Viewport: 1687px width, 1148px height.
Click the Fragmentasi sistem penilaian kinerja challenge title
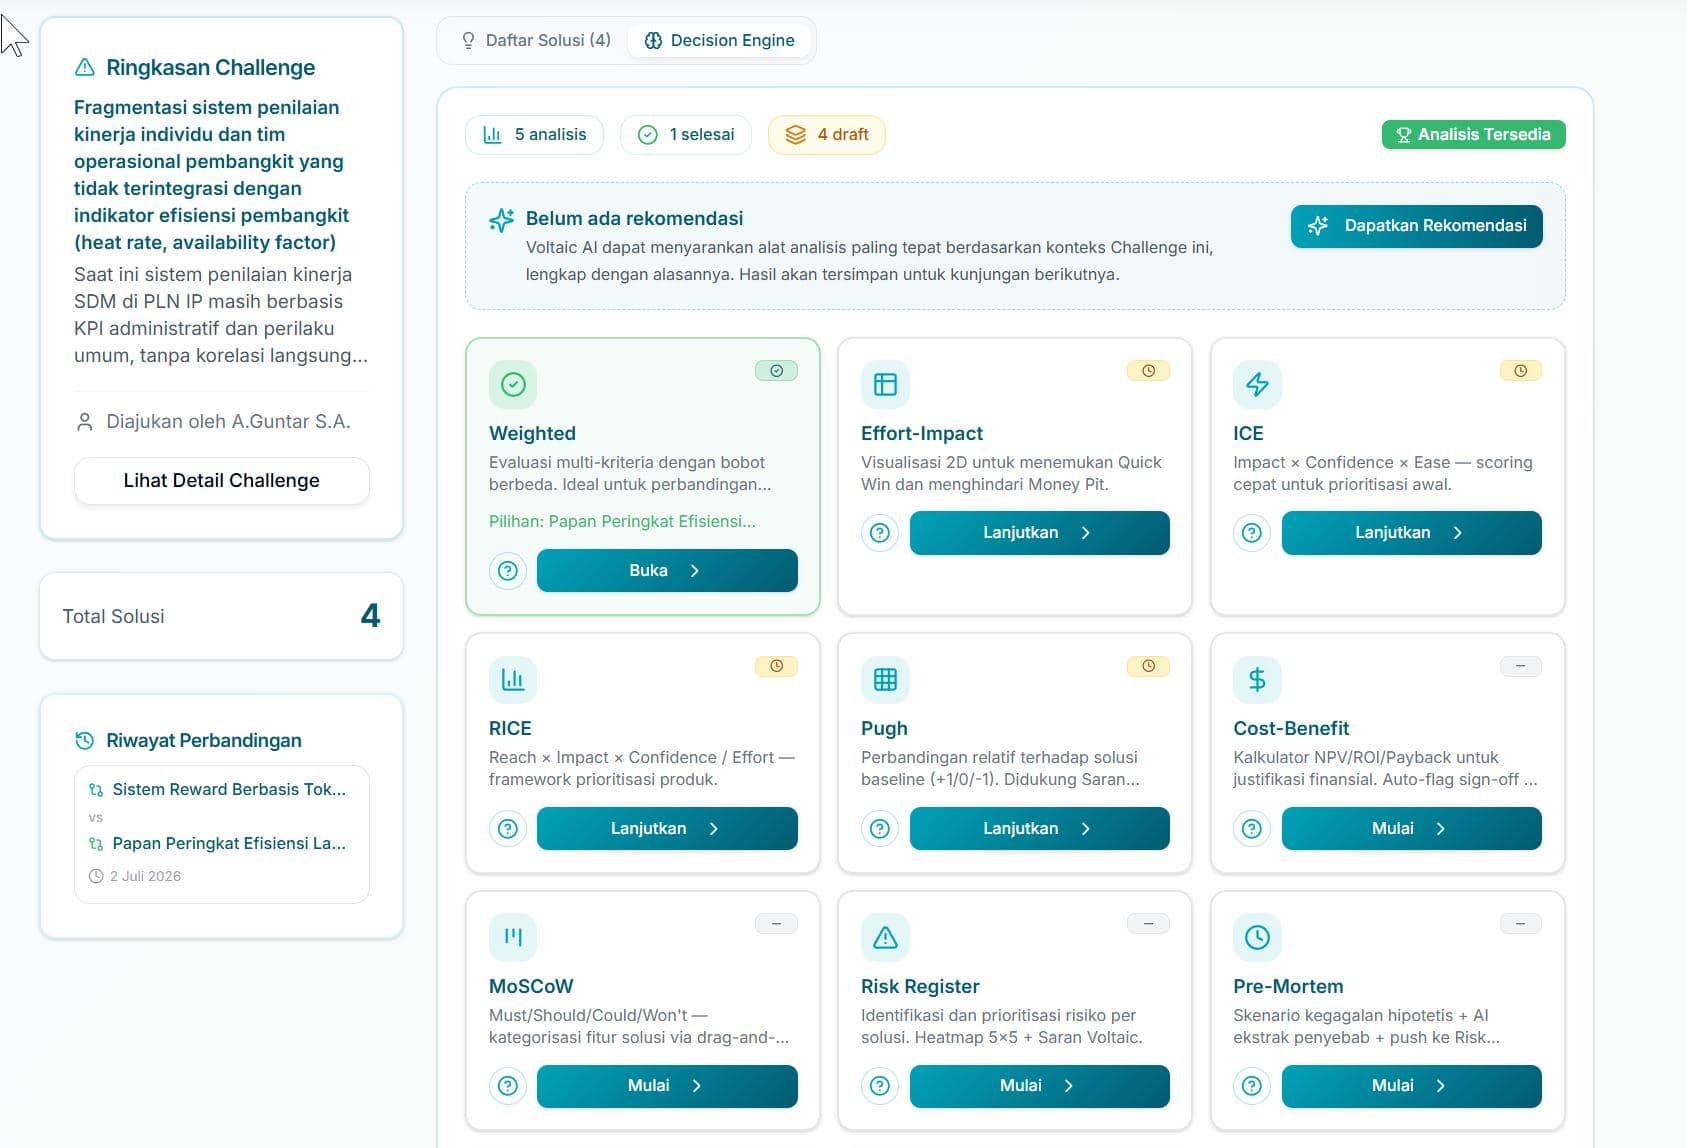211,175
